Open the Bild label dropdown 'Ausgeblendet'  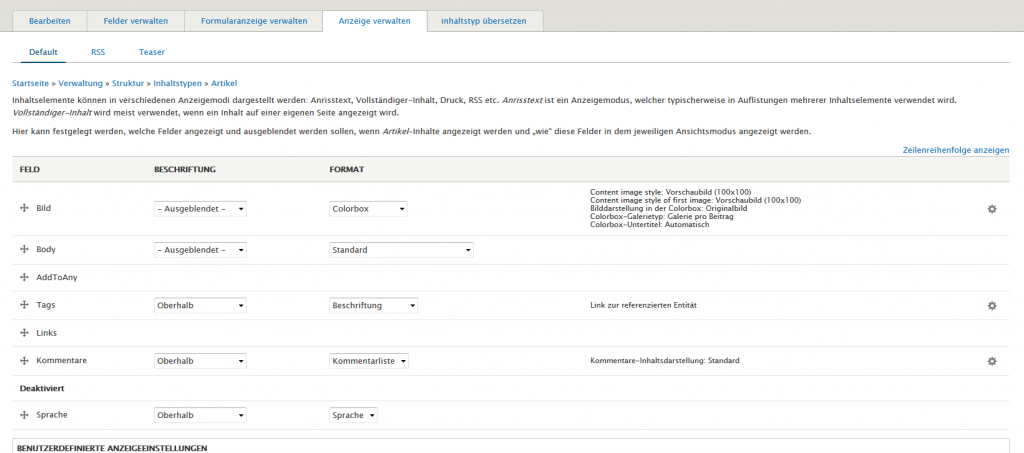tap(200, 209)
